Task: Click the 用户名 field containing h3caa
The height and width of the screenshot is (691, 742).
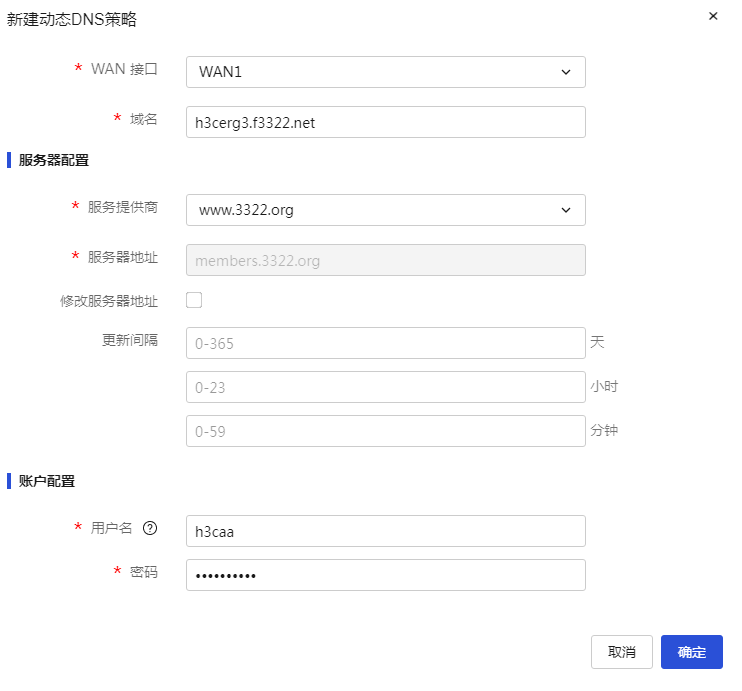Action: tap(386, 531)
